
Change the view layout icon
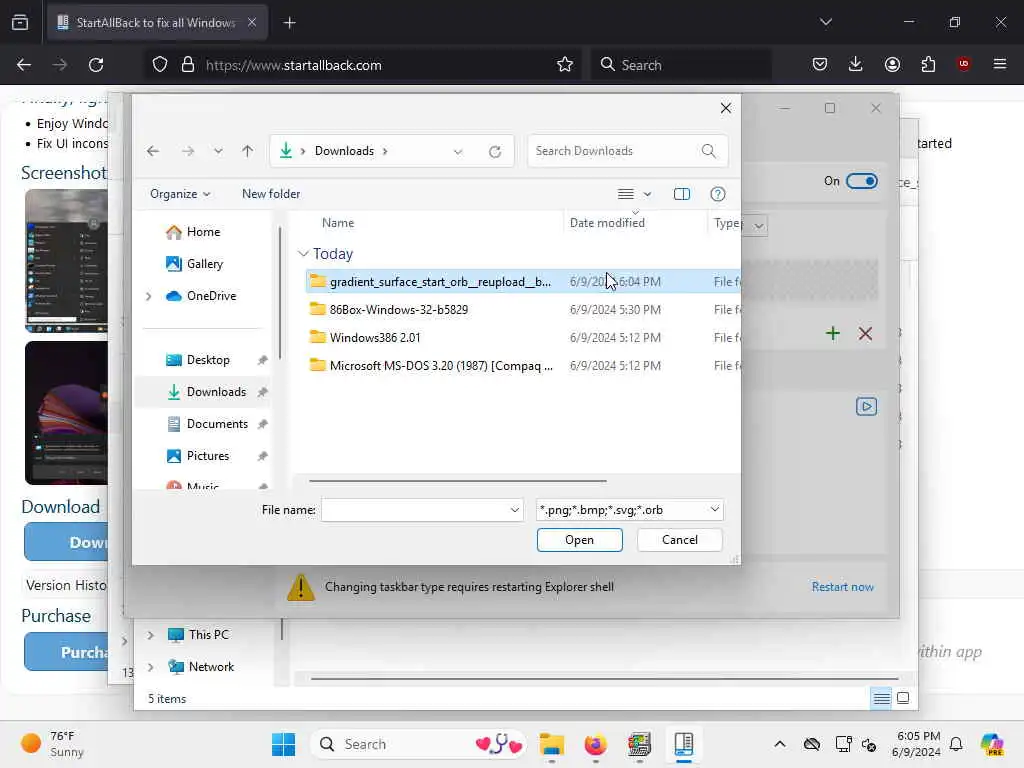(626, 194)
